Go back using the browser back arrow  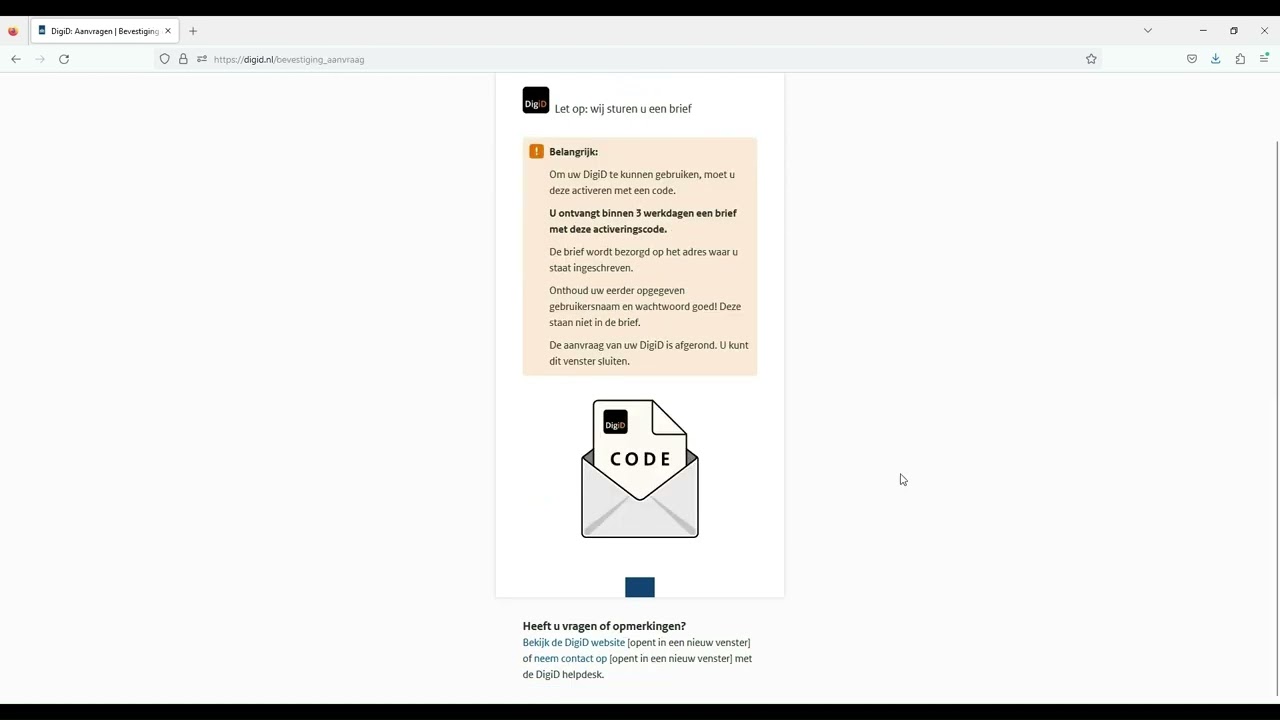[x=16, y=59]
